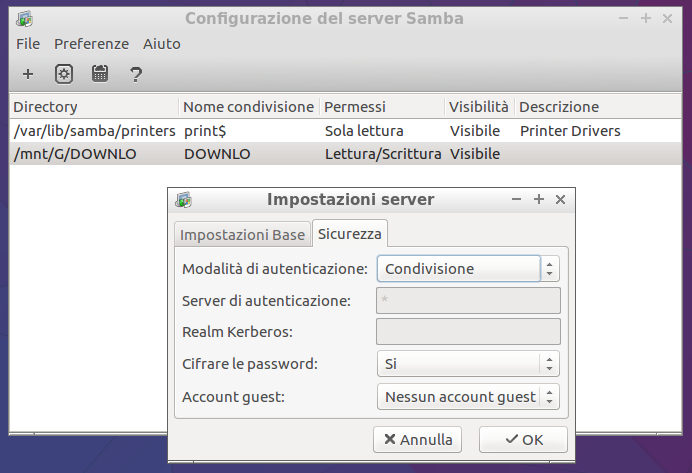Close the Impostazioni server dialog
Screen dimensions: 692x473
pos(560,199)
